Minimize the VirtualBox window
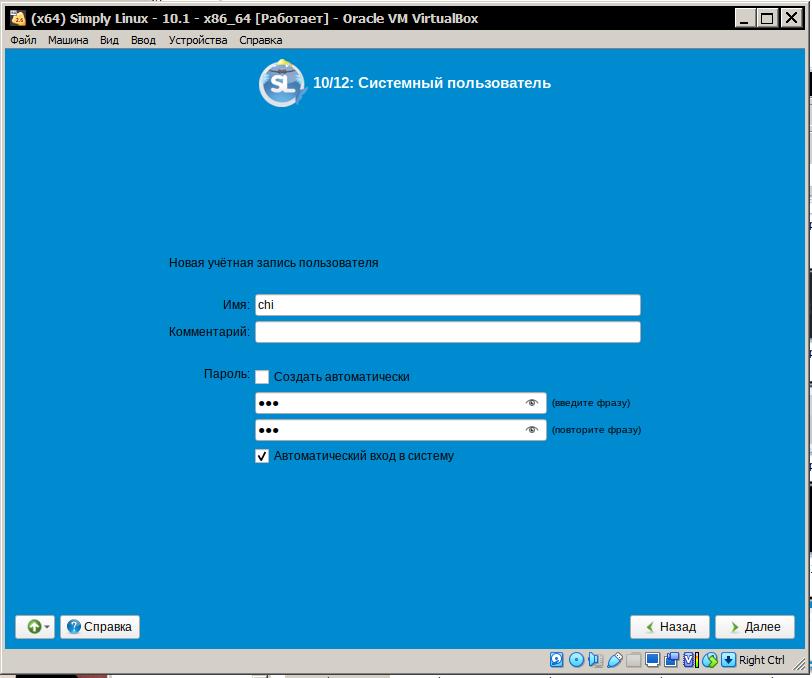 click(744, 18)
